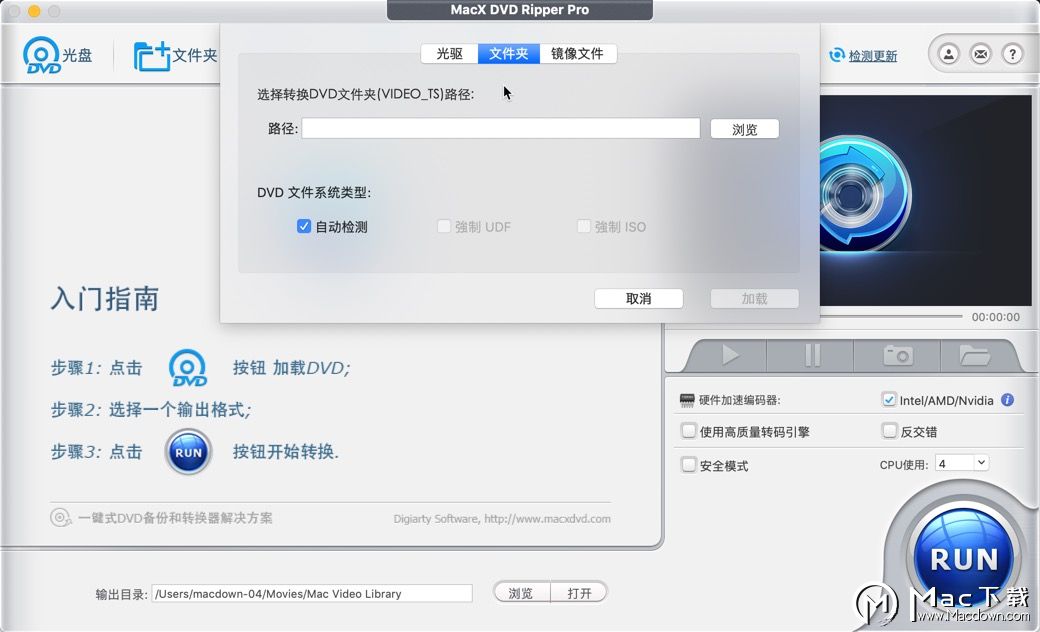Viewport: 1040px width, 632px height.
Task: Open the CPU使用 dropdown
Action: (x=962, y=464)
